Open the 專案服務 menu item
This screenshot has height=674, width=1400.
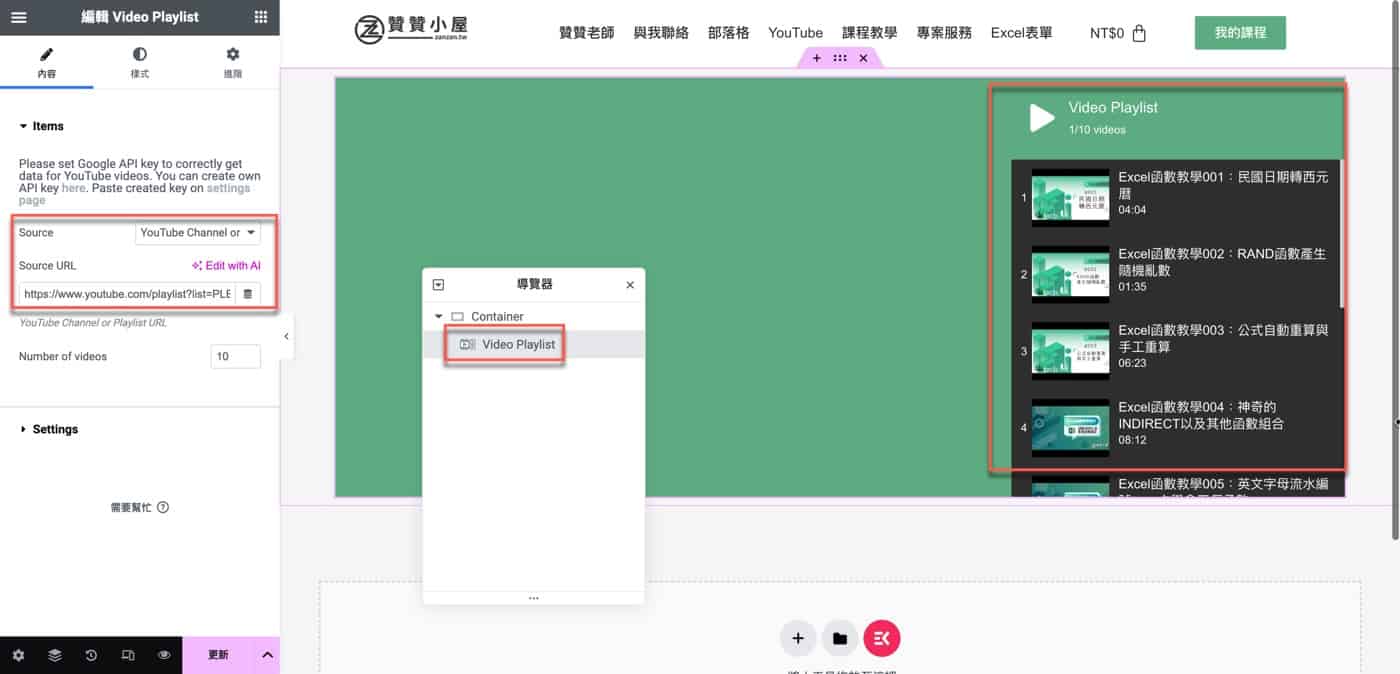(944, 33)
